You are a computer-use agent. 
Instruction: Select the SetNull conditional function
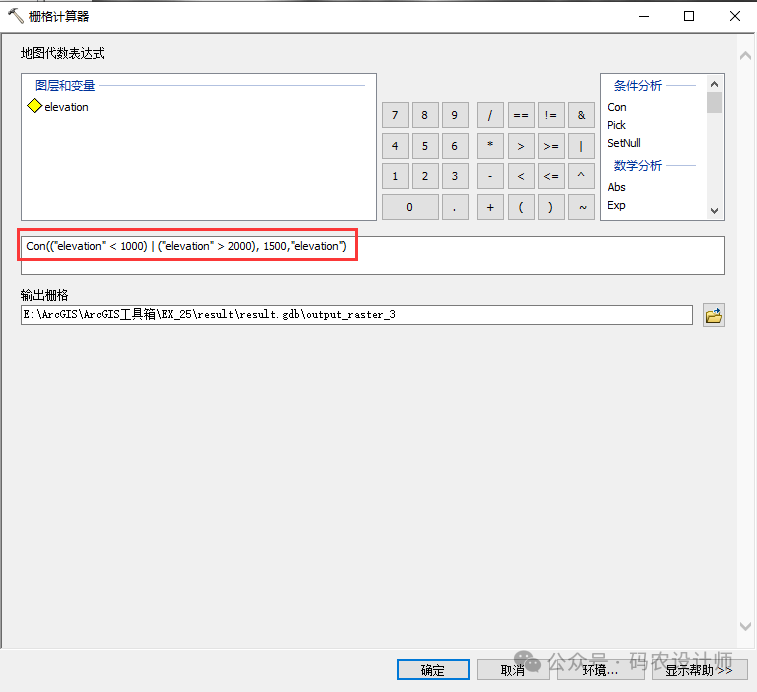click(624, 143)
